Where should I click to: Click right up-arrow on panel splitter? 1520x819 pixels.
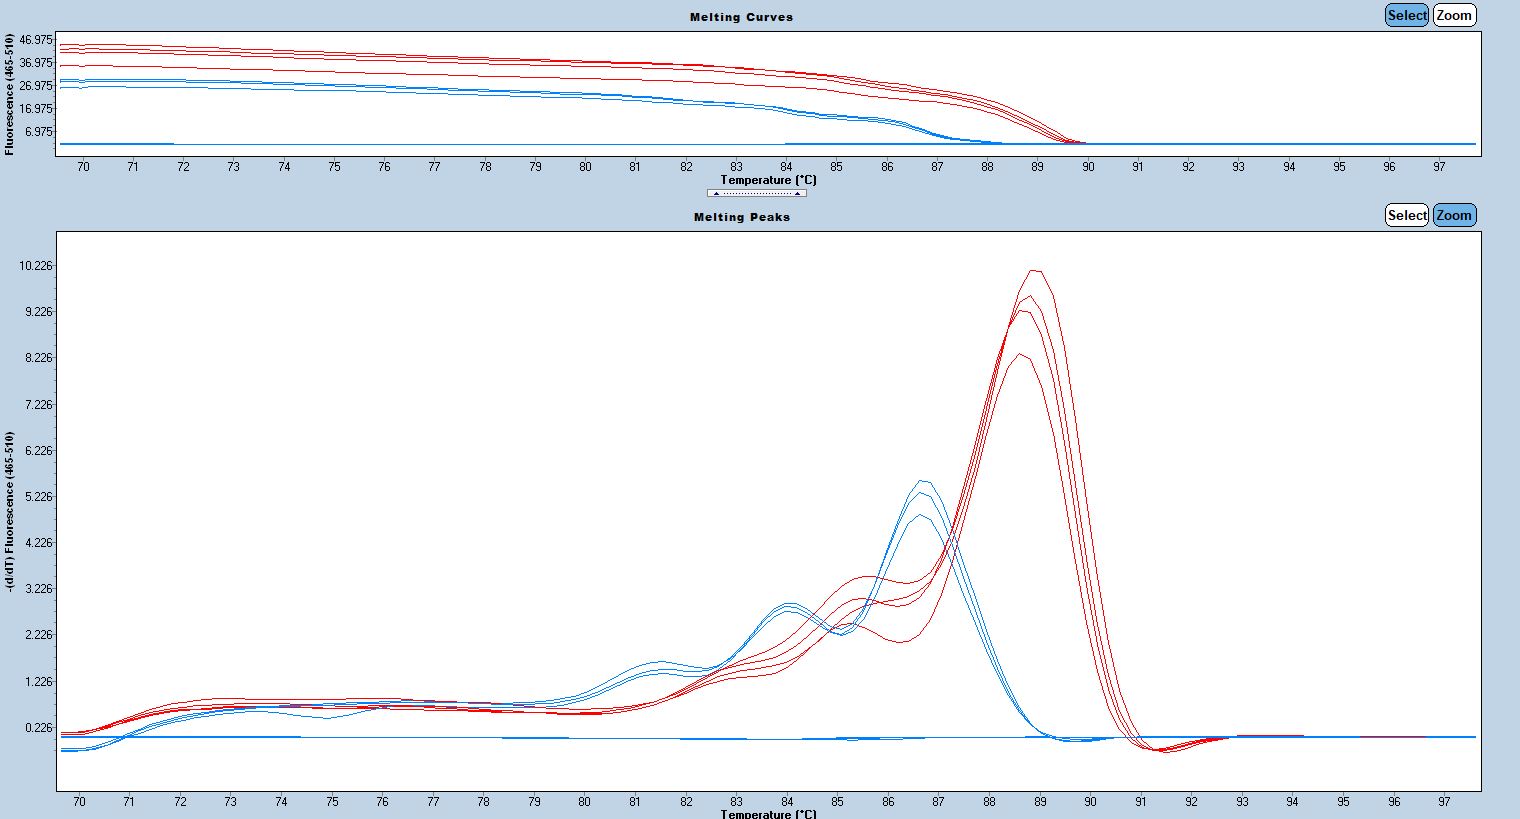pyautogui.click(x=797, y=193)
